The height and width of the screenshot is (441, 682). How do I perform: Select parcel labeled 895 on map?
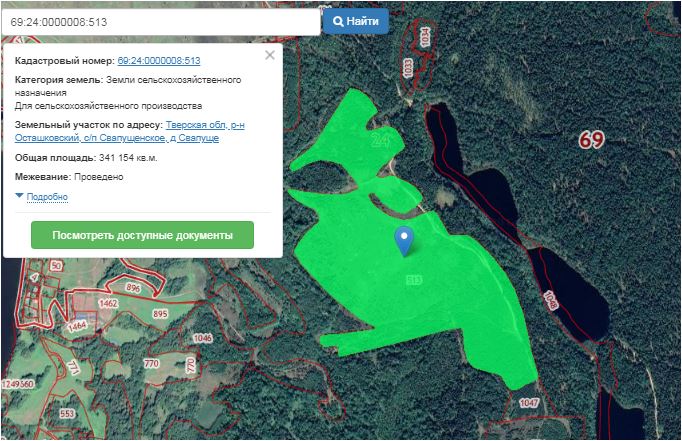point(160,314)
